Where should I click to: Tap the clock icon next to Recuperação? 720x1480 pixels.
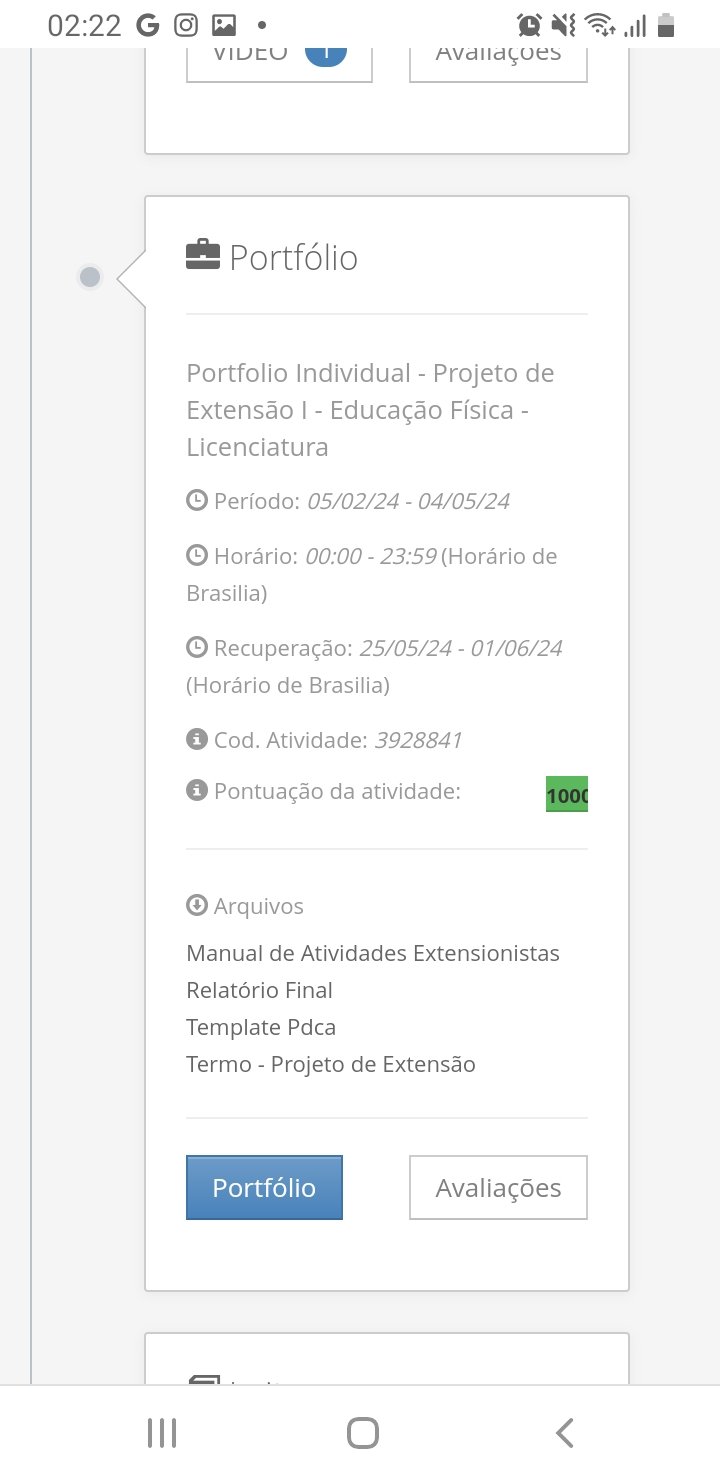coord(197,647)
